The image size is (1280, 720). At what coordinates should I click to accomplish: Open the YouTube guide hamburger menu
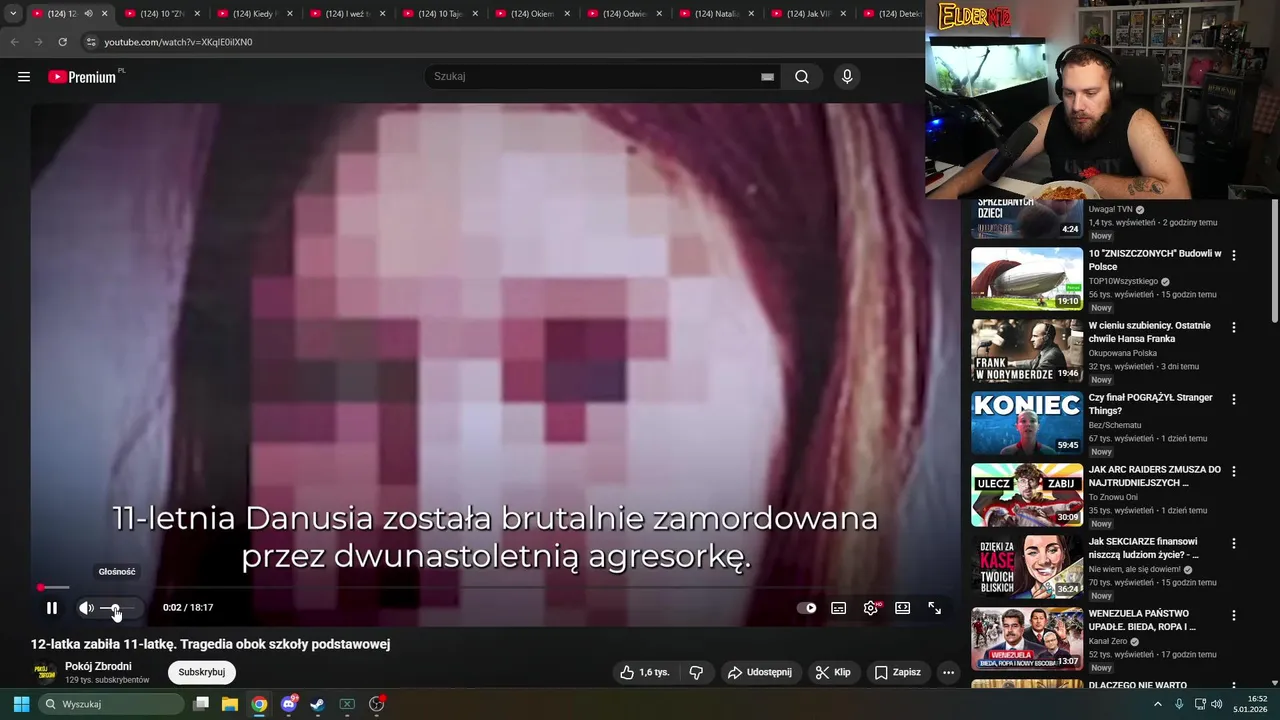[x=24, y=77]
